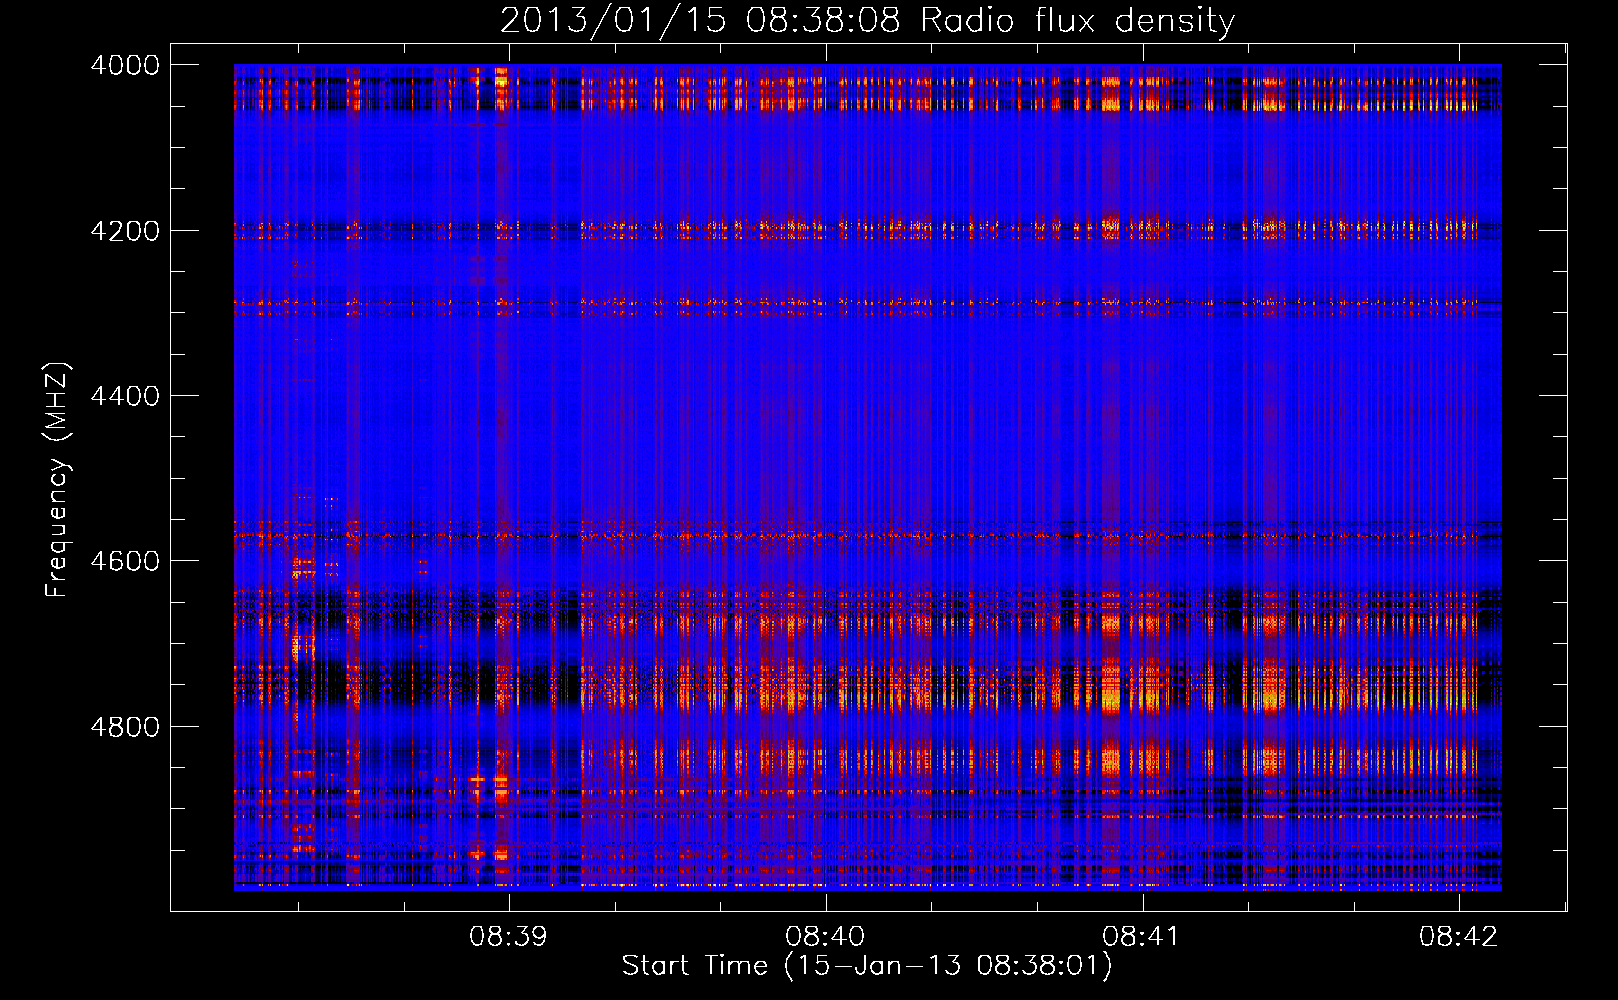This screenshot has width=1618, height=1000.
Task: Click the 4800 frequency tick label
Action: [125, 727]
